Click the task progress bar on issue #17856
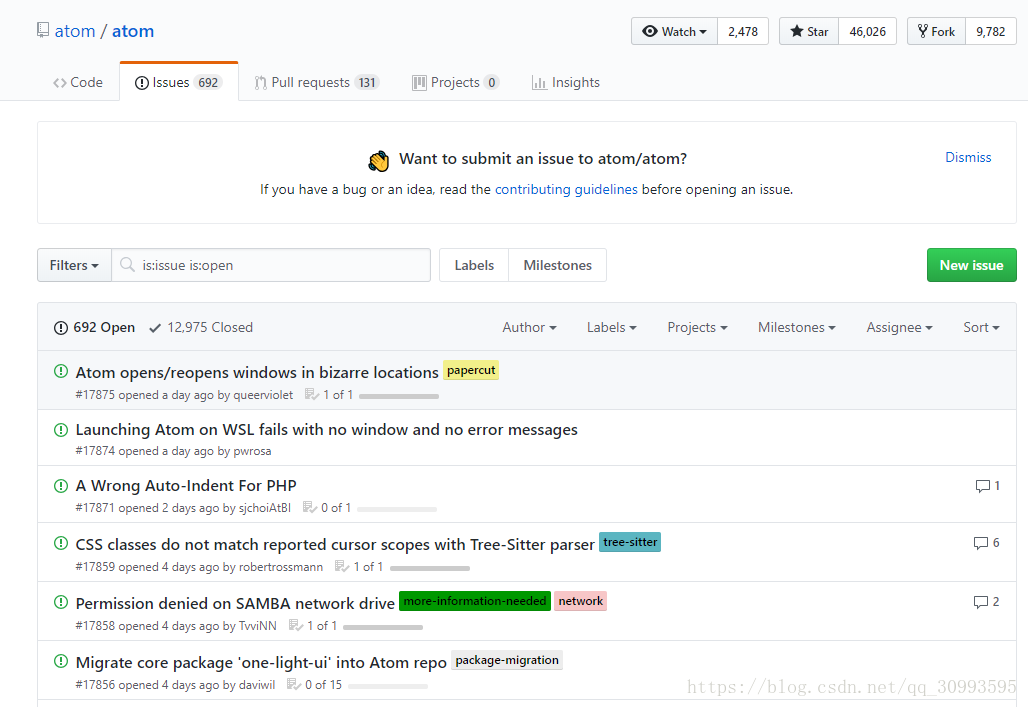Viewport: 1028px width, 707px height. 388,686
